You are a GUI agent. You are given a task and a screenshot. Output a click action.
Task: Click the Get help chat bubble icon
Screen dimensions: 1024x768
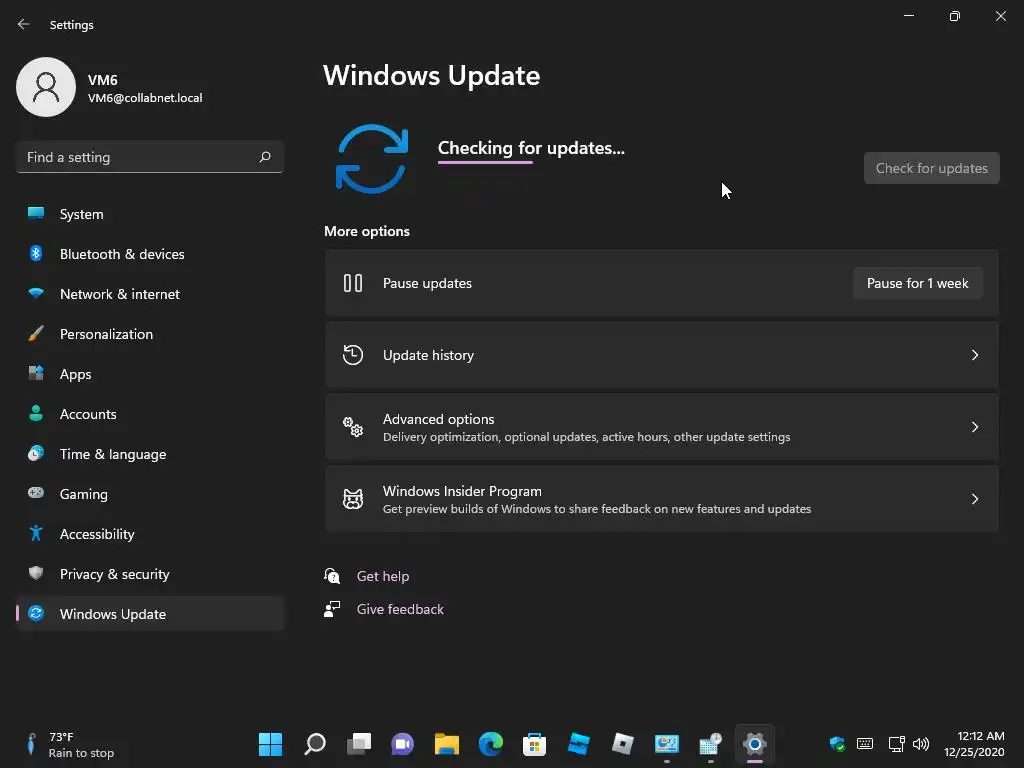(332, 576)
